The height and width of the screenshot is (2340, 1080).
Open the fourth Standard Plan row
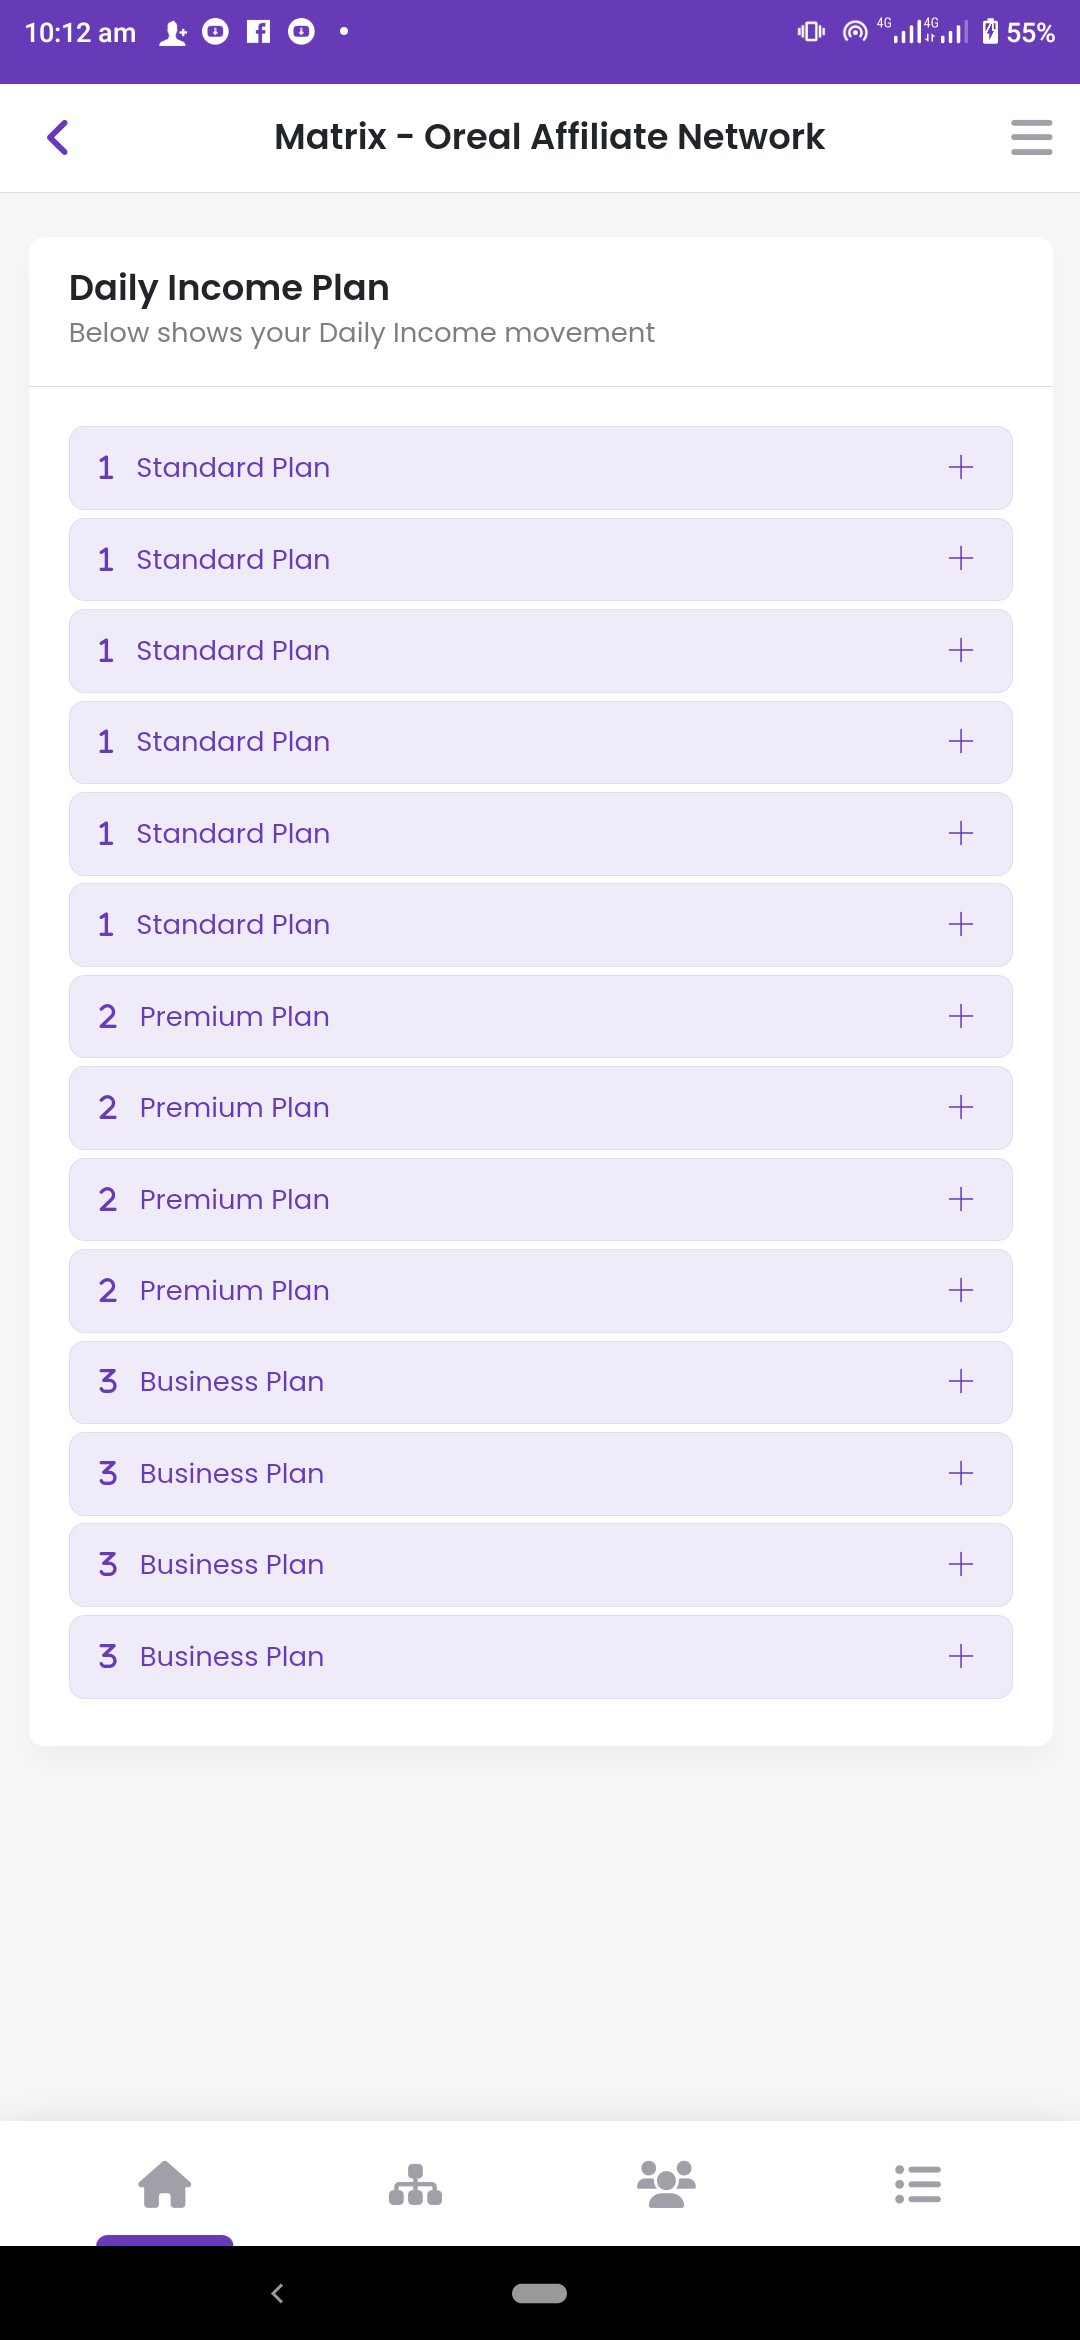(540, 742)
